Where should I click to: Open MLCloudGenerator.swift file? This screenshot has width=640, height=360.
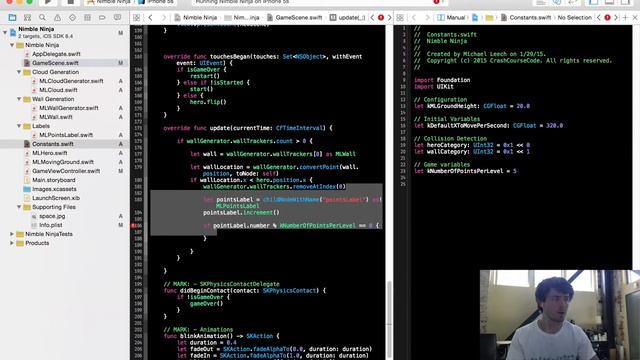tap(71, 81)
